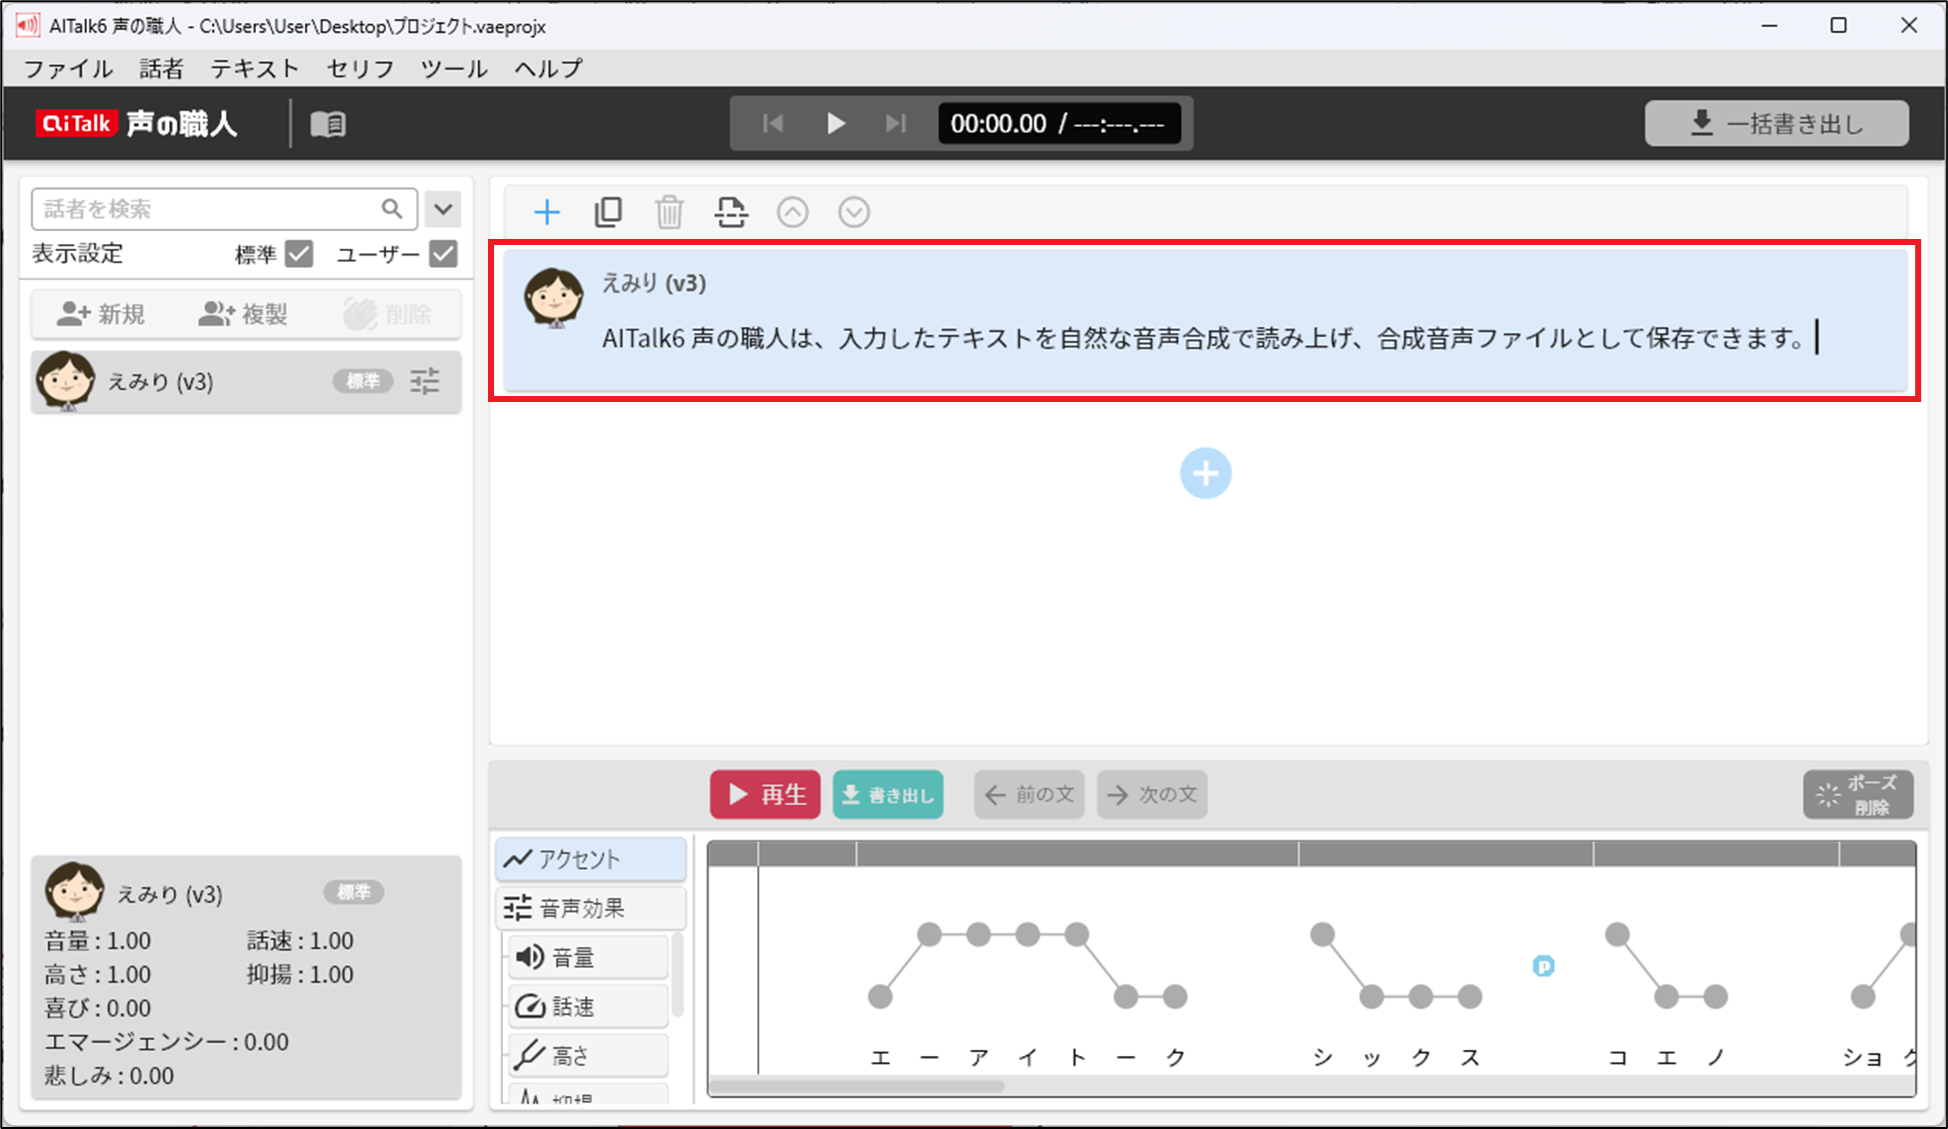Select えみり (v3) in speaker list

[x=246, y=381]
